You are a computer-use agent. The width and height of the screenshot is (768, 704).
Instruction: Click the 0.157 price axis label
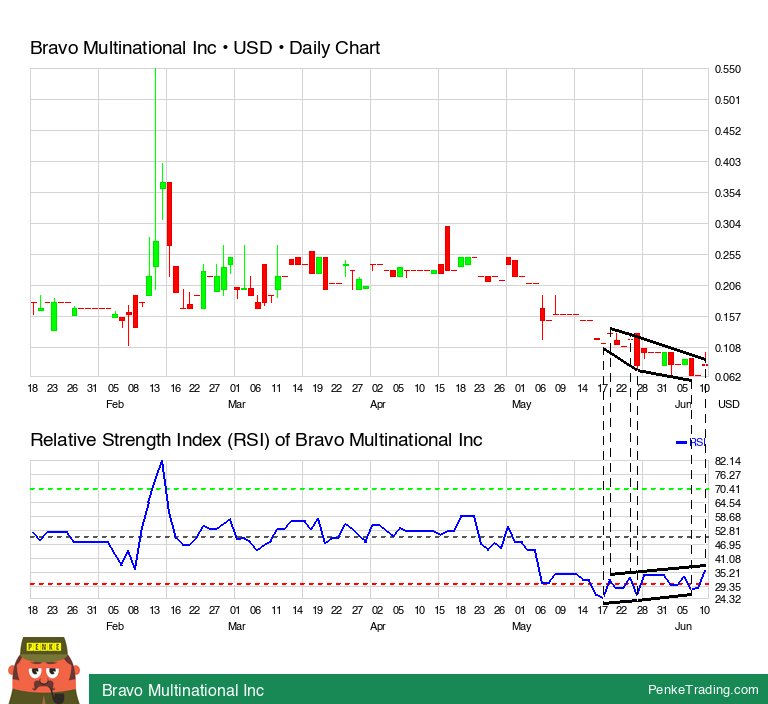[x=728, y=317]
